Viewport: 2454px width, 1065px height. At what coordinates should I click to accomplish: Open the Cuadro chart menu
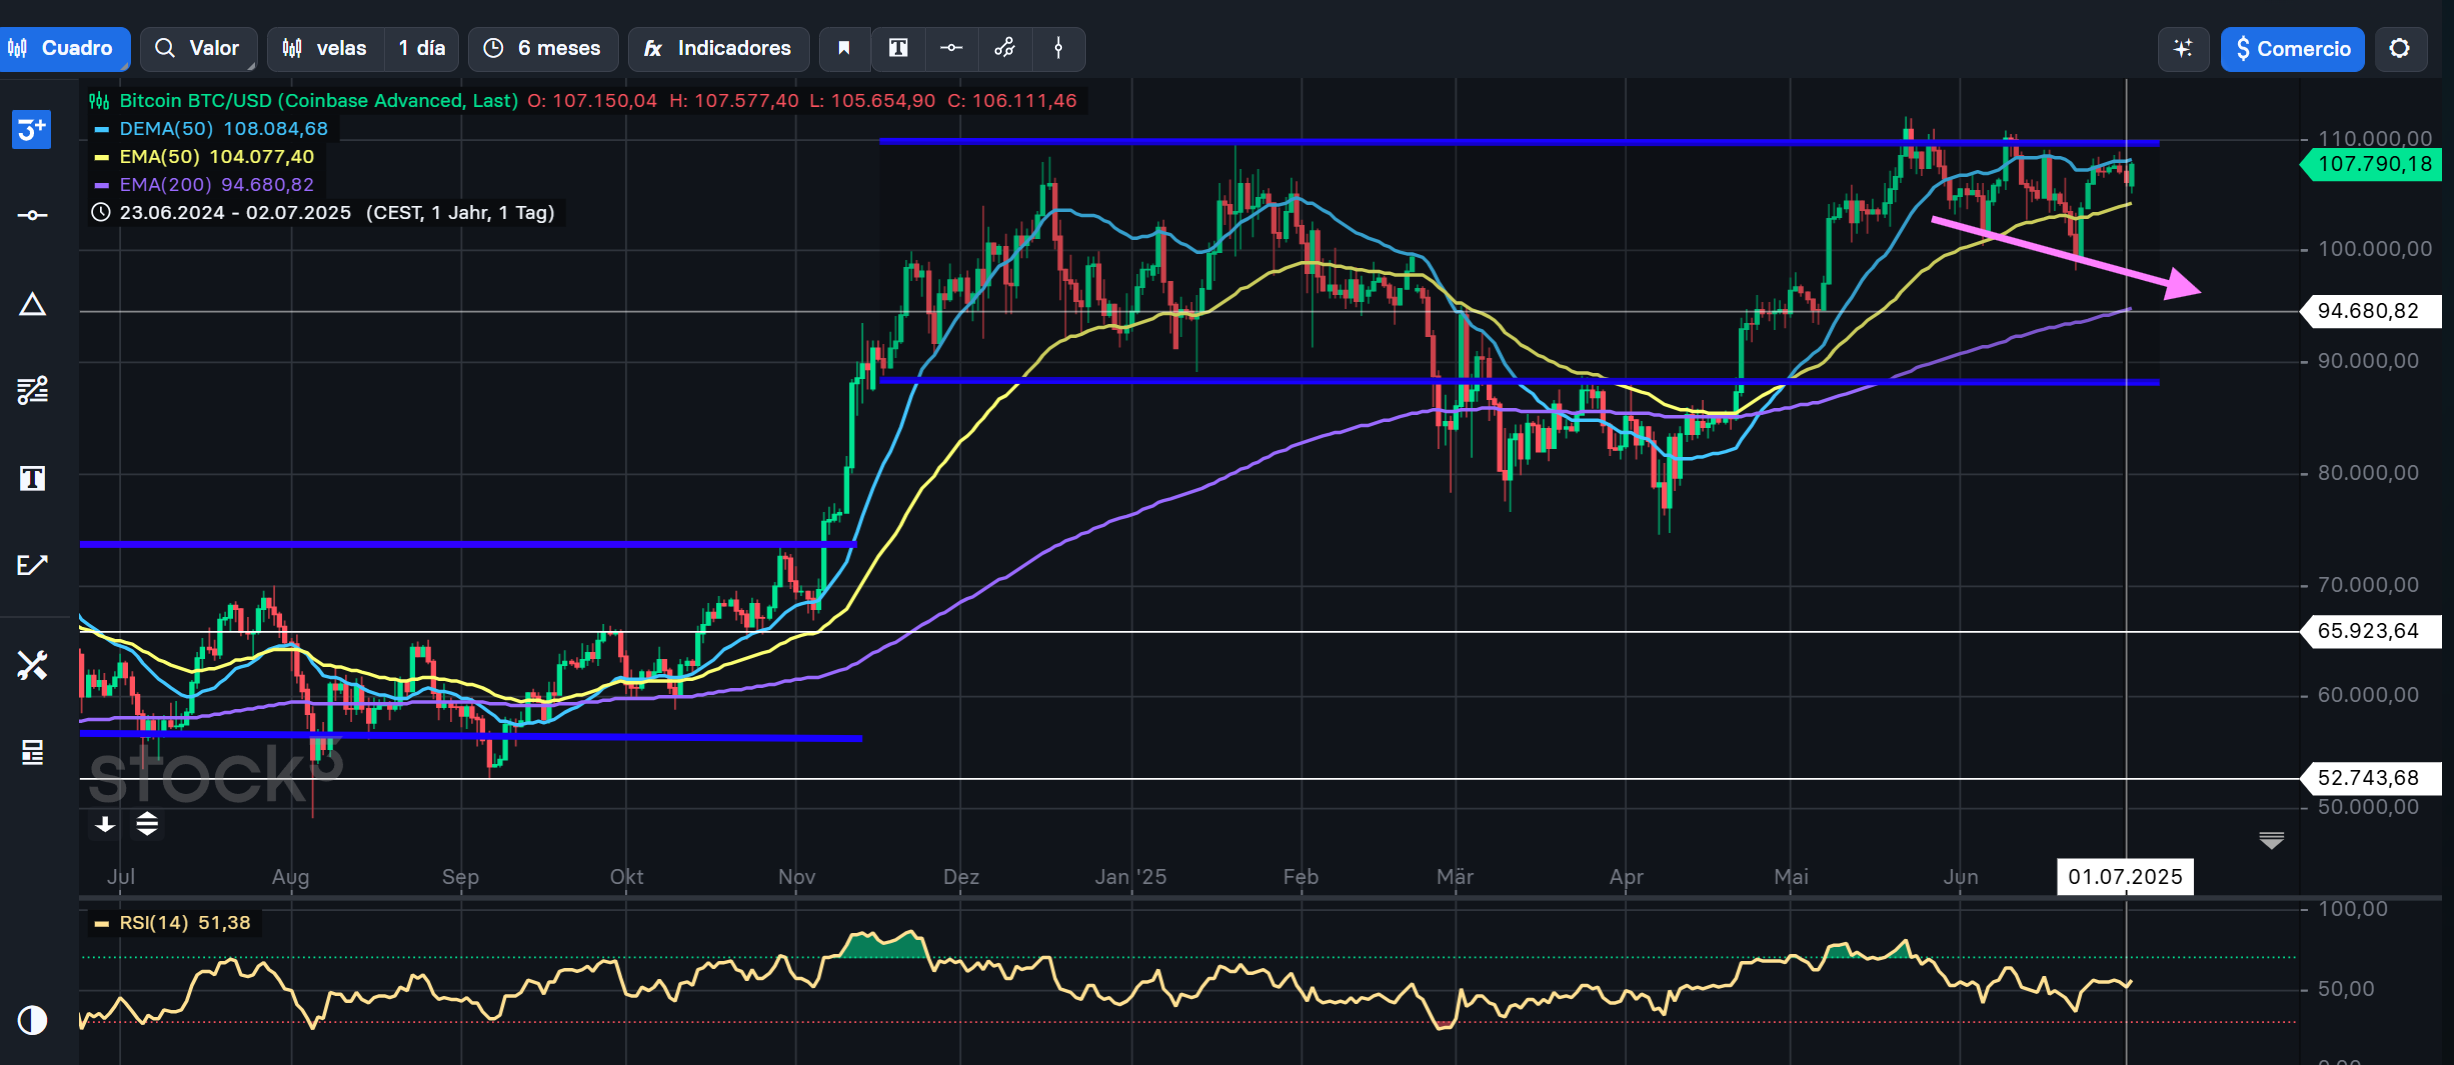(x=64, y=48)
